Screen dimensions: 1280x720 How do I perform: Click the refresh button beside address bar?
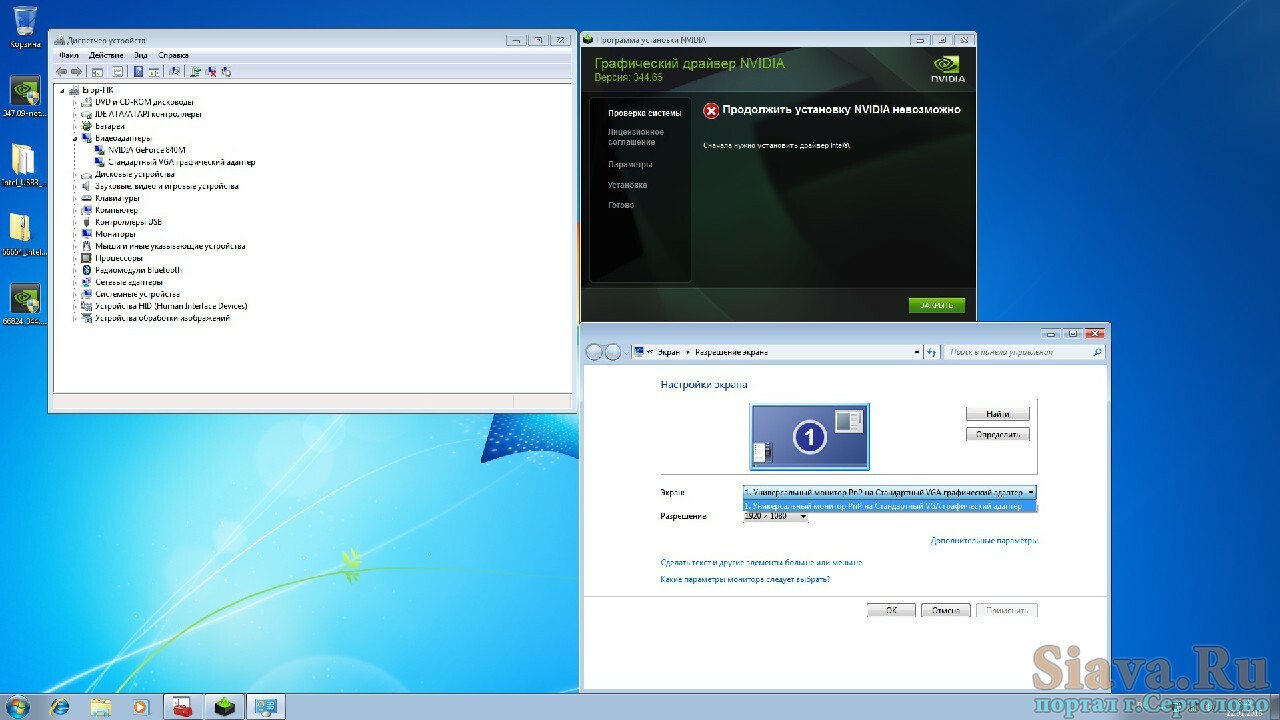click(x=932, y=352)
